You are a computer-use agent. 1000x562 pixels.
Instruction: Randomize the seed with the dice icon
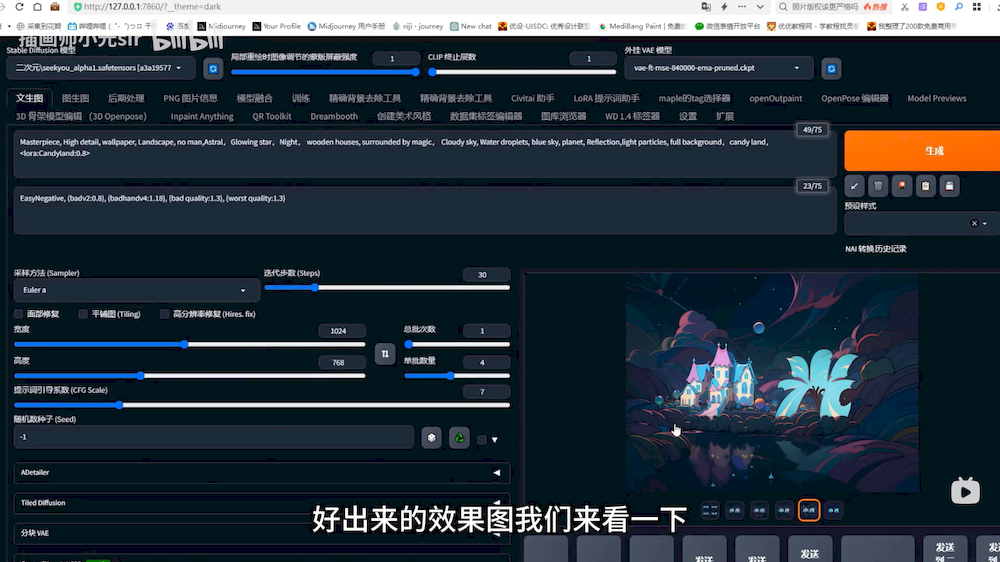click(x=432, y=438)
